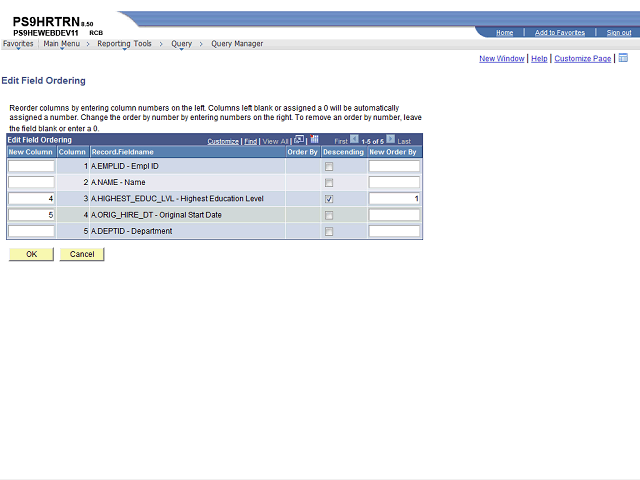The image size is (640, 480).
Task: Open the Favorites dropdown menu
Action: click(17, 44)
